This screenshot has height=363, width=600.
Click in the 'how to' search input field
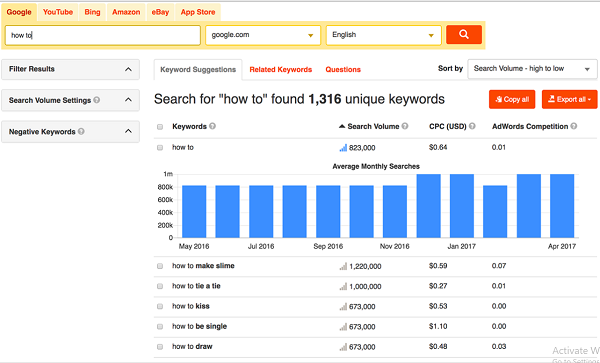[x=103, y=35]
